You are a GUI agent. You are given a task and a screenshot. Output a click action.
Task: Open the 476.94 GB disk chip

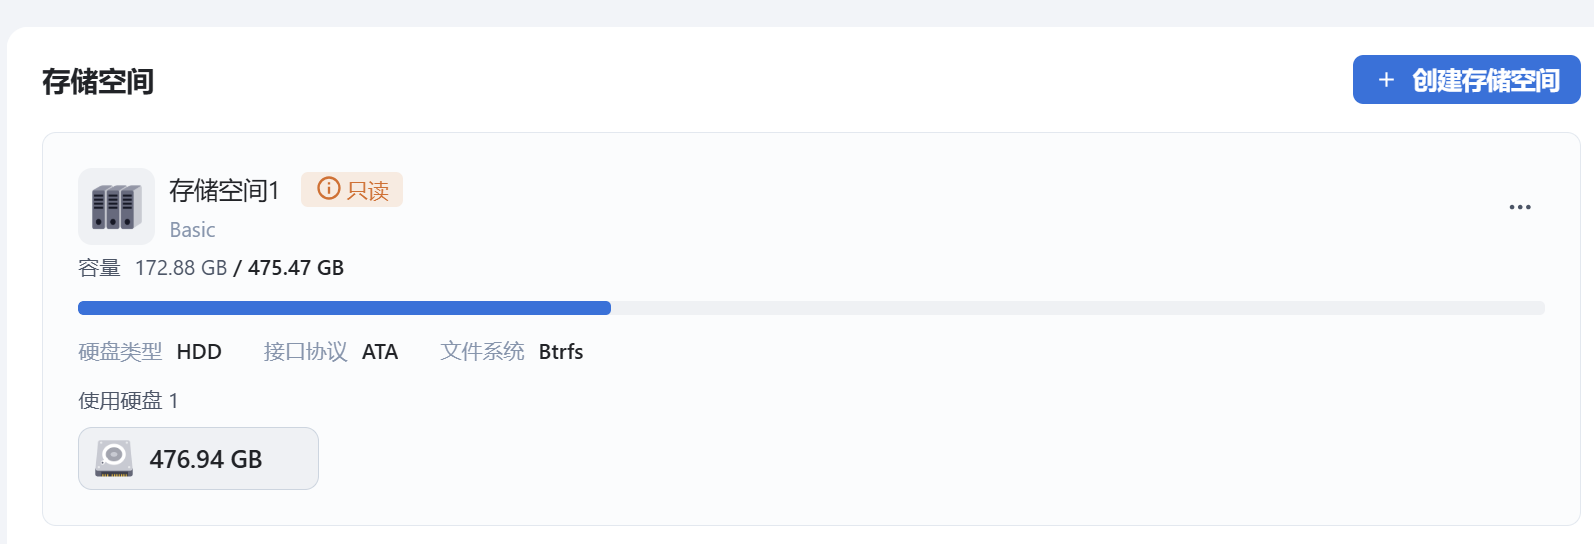point(198,459)
